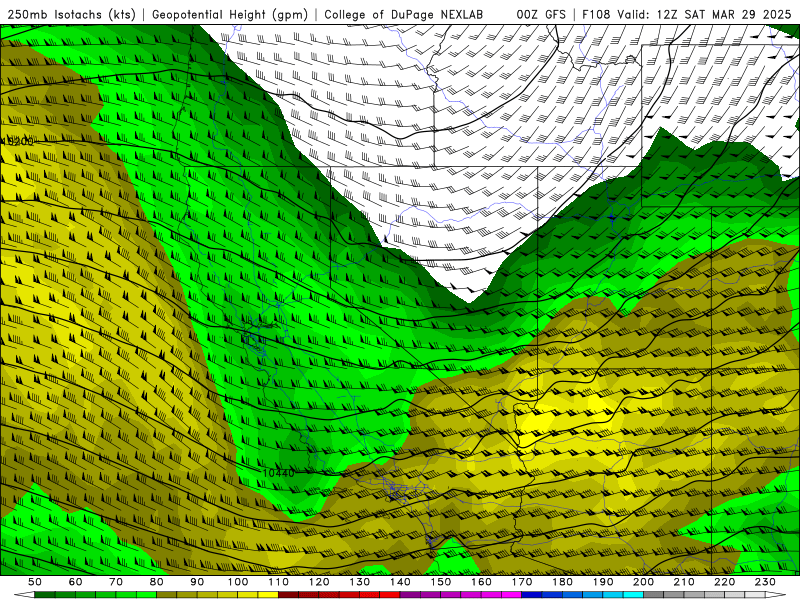This screenshot has height=600, width=800.
Task: Click the 170 value on the color scale
Action: (521, 582)
